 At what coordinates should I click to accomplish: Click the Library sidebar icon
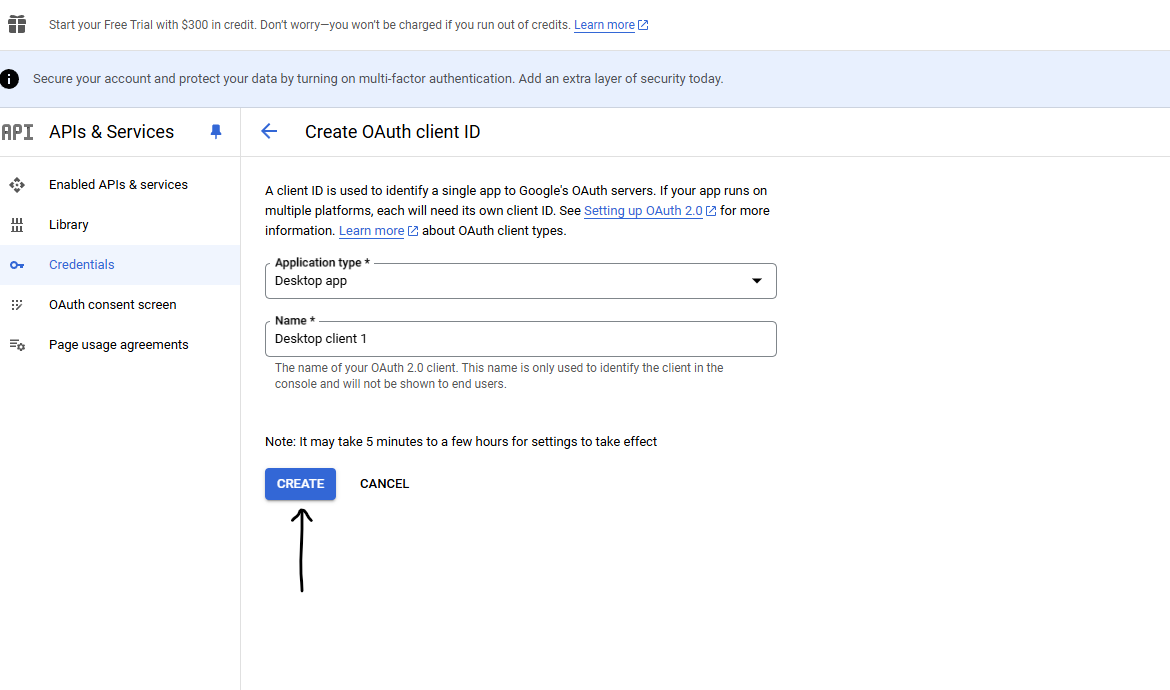coord(17,225)
